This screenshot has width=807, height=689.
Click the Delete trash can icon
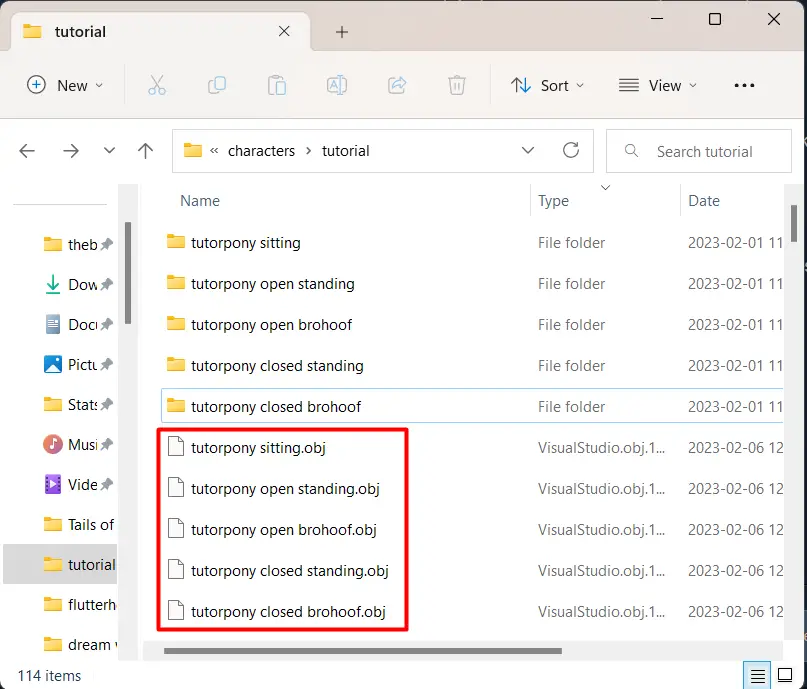click(457, 85)
